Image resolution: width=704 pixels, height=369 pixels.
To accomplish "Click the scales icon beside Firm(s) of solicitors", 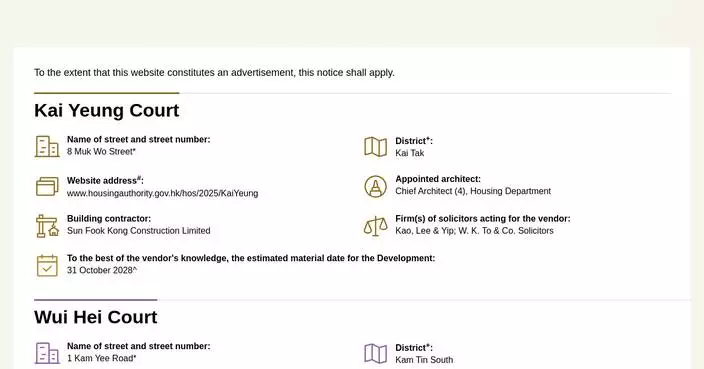I will pyautogui.click(x=375, y=226).
